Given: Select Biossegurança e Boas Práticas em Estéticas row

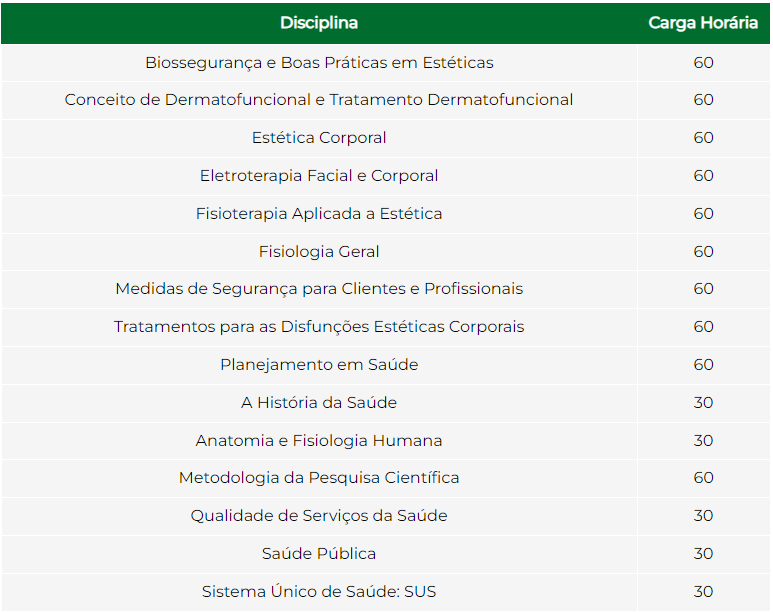Looking at the screenshot, I should tap(319, 62).
